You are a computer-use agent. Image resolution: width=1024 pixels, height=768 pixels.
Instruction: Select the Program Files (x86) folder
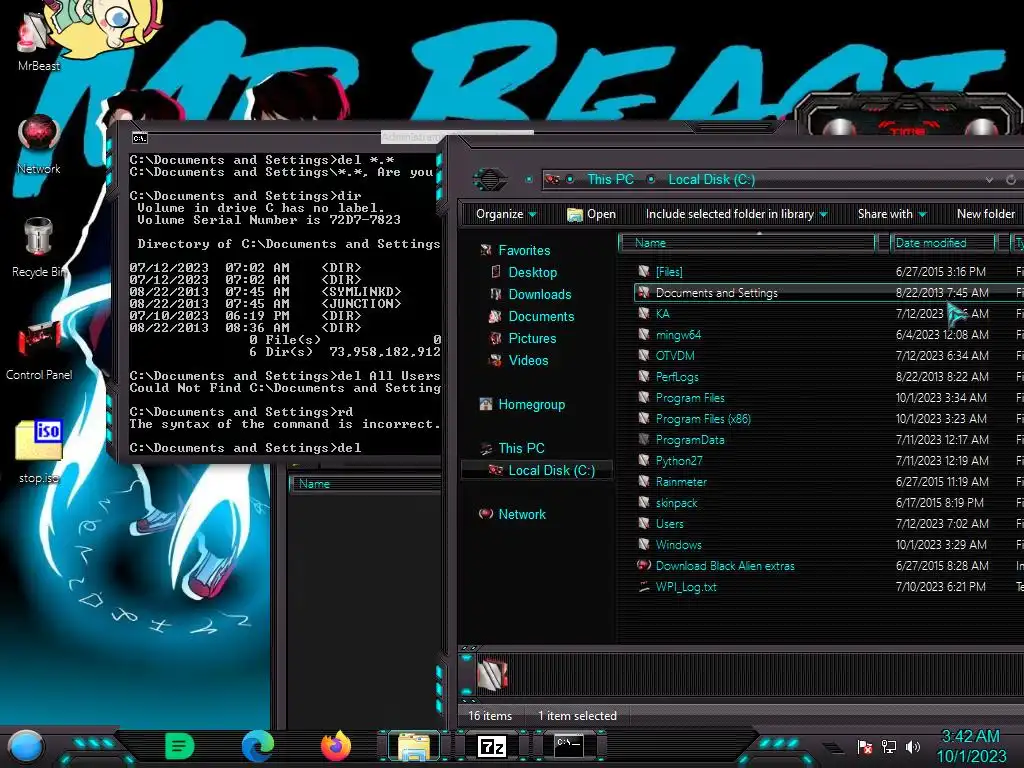point(703,419)
